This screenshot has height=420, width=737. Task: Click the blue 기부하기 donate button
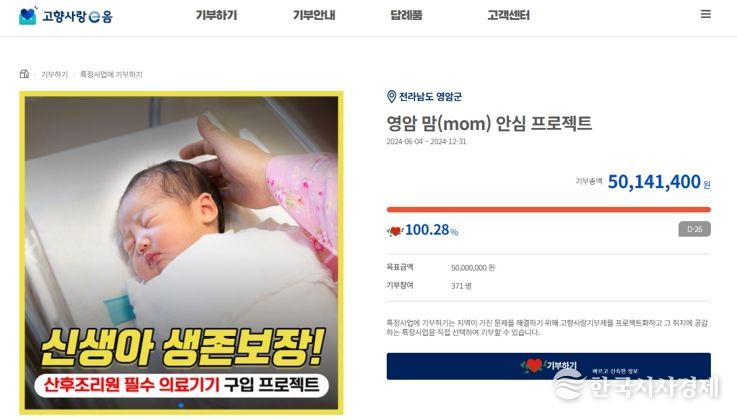click(549, 366)
